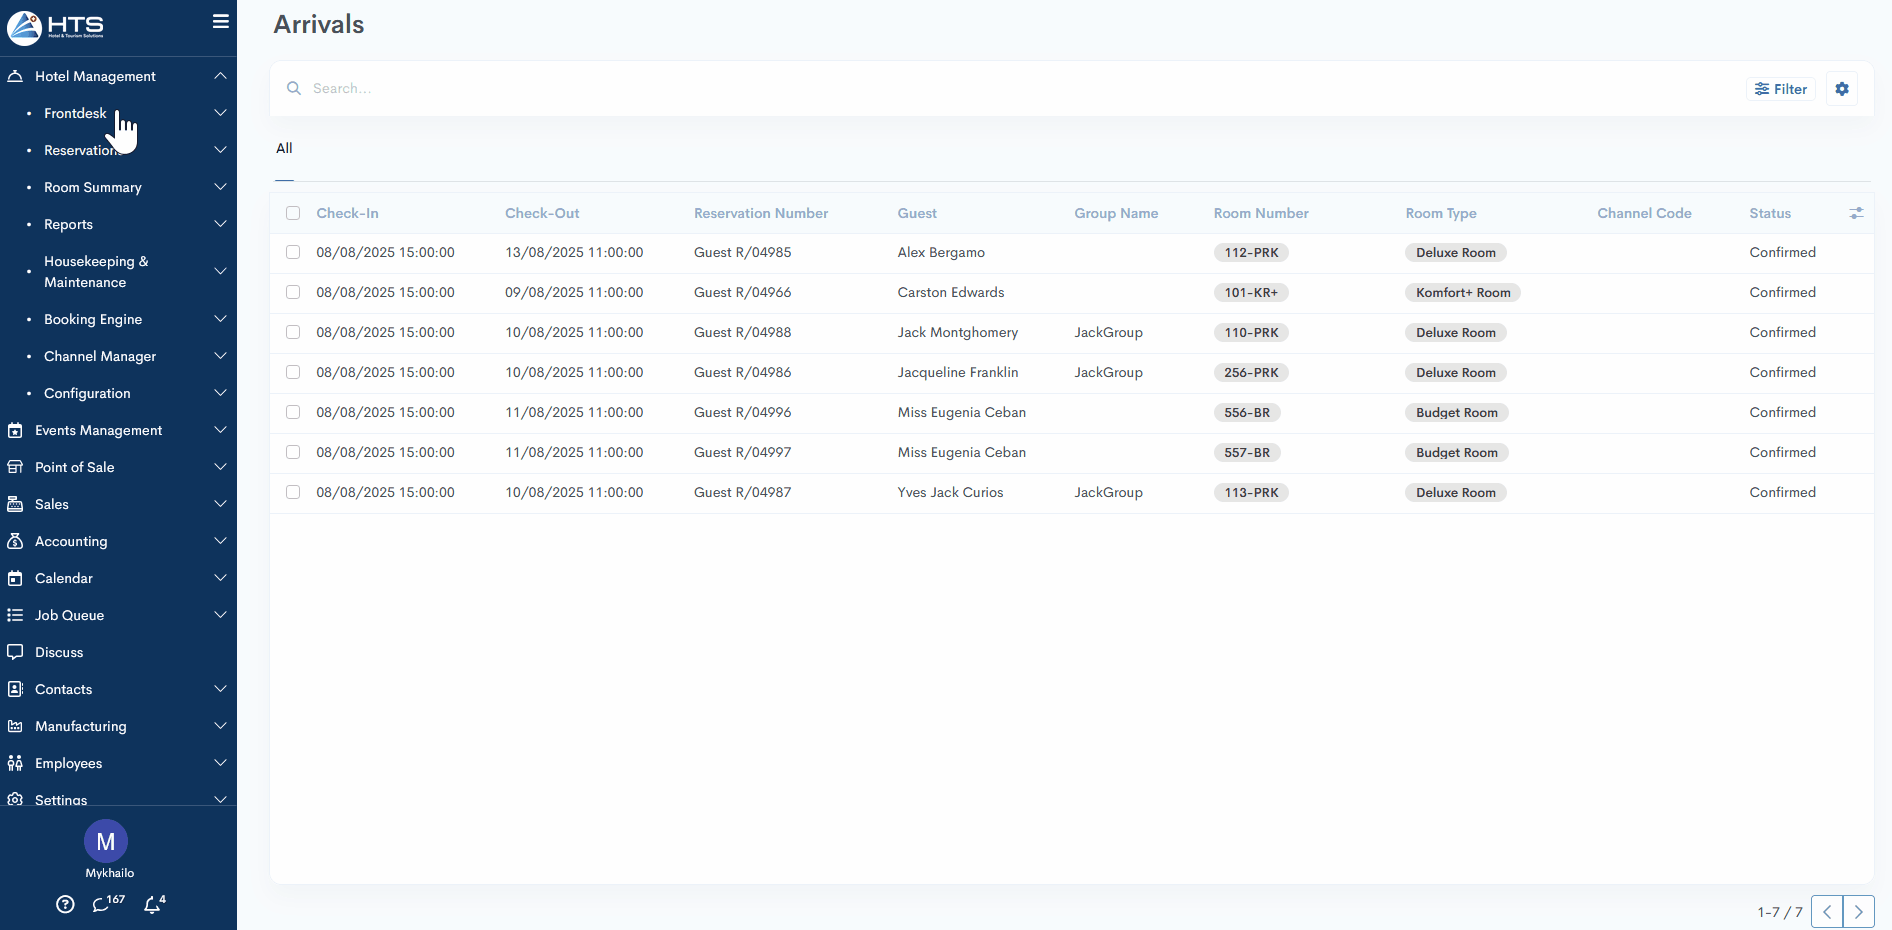Click the column adjust icon in table header
This screenshot has height=930, width=1892.
coord(1856,213)
